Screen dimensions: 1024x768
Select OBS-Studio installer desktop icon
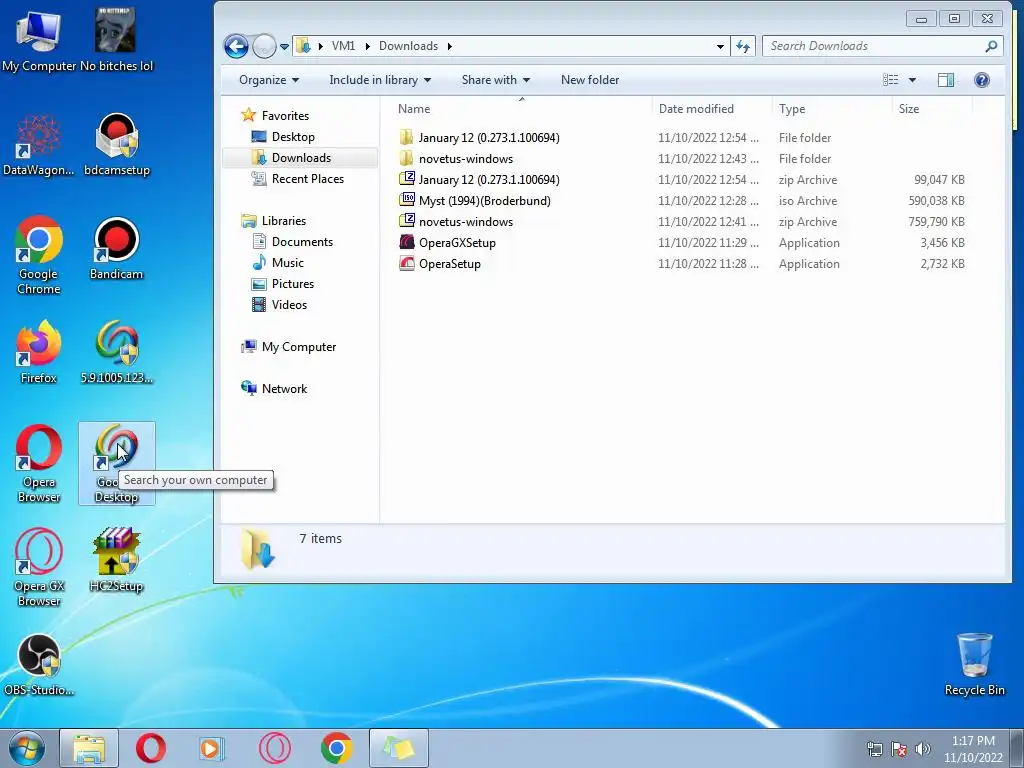tap(39, 665)
